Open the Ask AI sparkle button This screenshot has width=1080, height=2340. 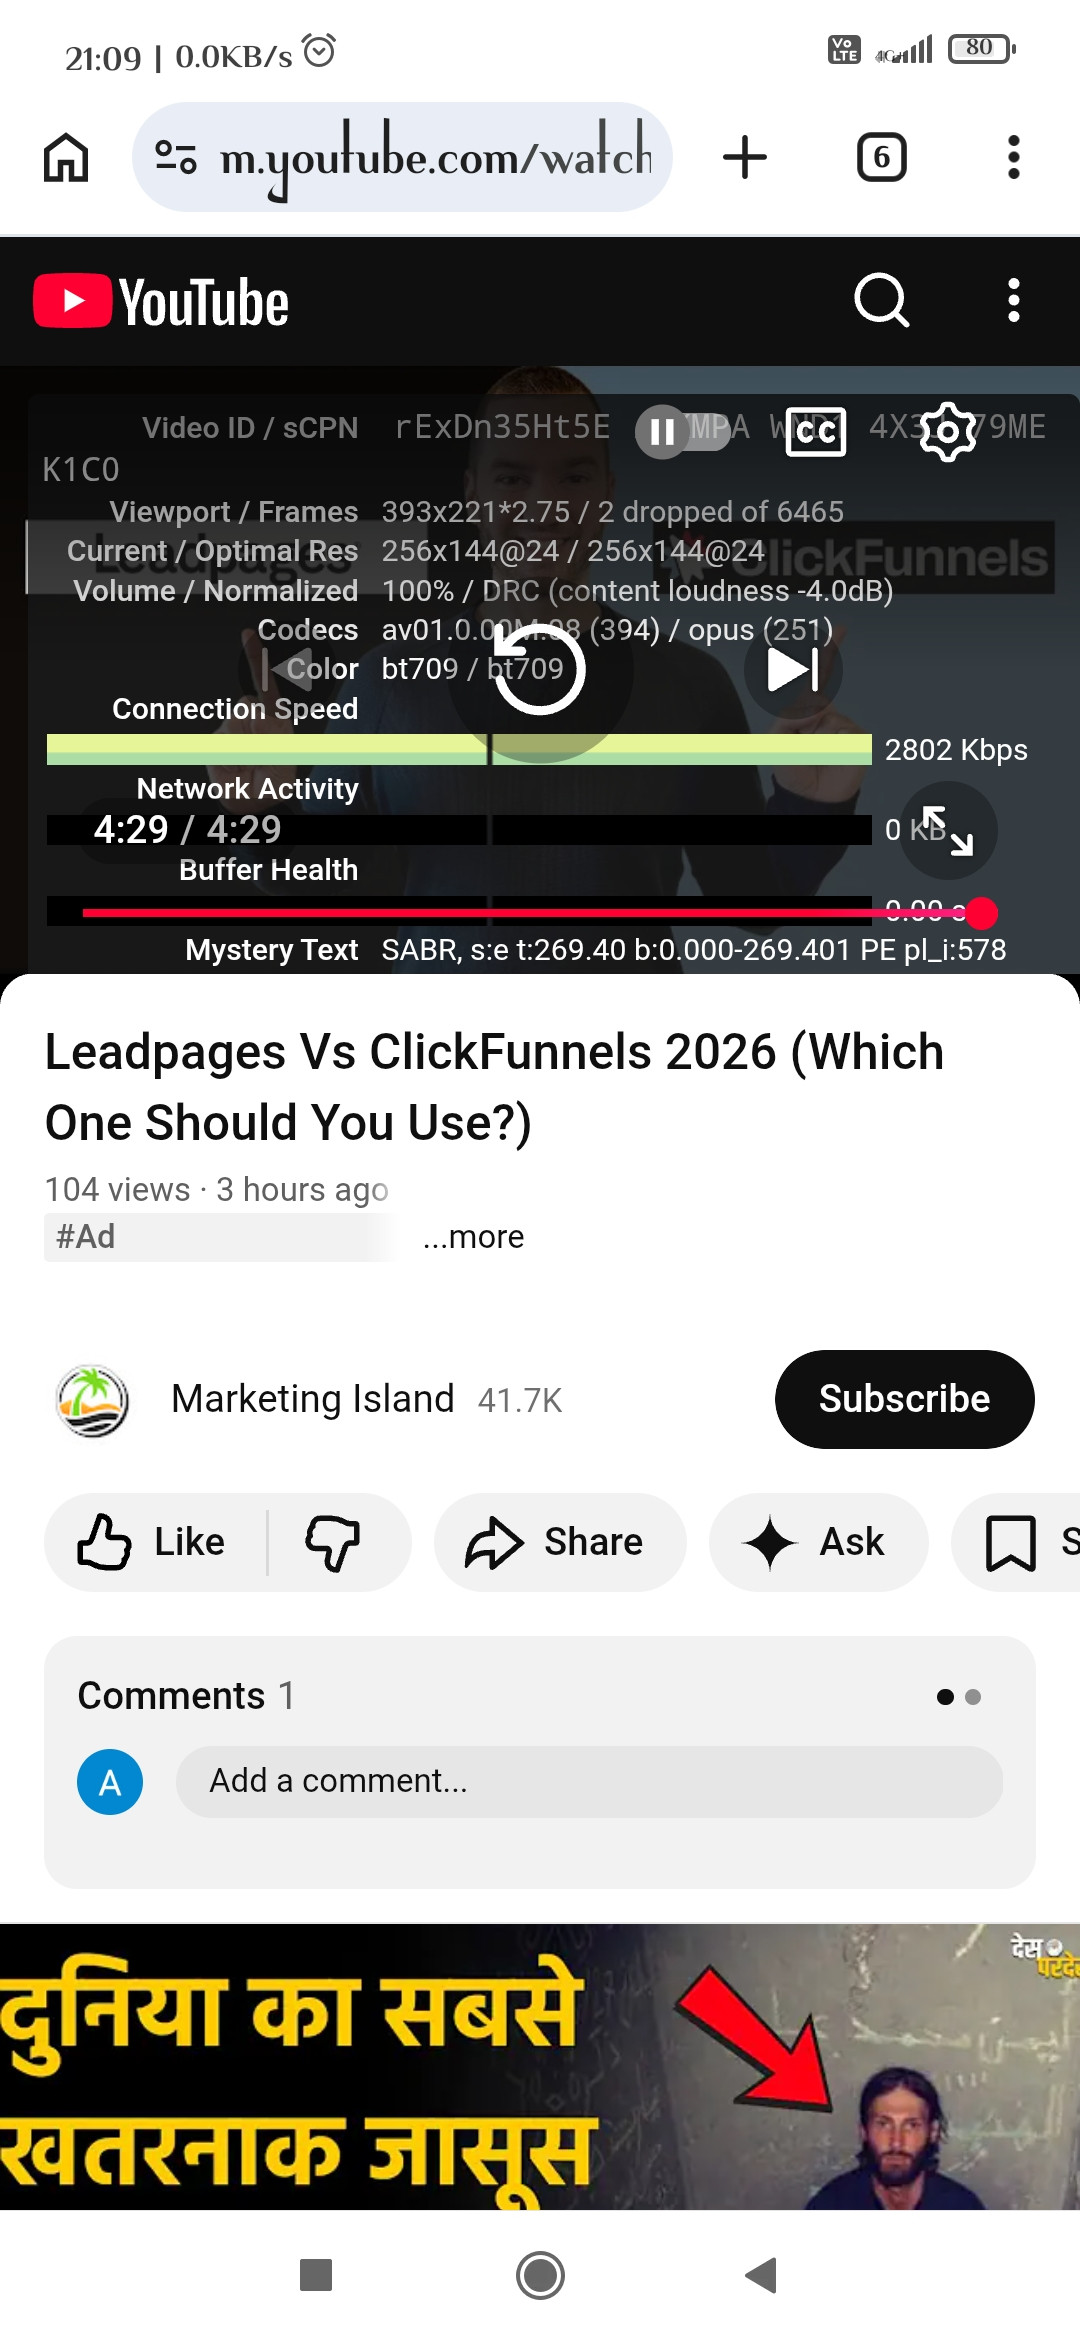click(818, 1542)
